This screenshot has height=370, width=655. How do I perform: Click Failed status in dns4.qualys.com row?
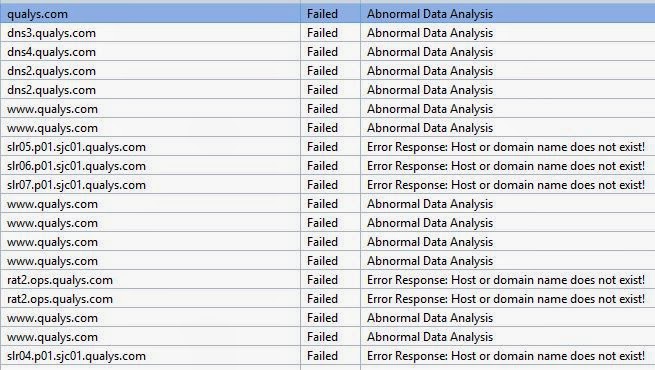[x=322, y=52]
